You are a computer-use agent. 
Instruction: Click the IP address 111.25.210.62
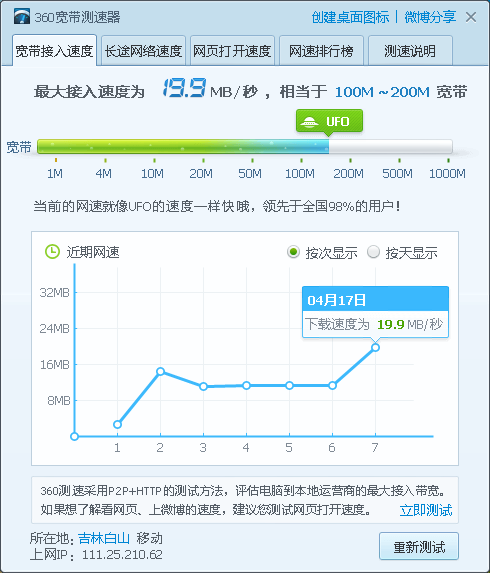click(x=122, y=555)
